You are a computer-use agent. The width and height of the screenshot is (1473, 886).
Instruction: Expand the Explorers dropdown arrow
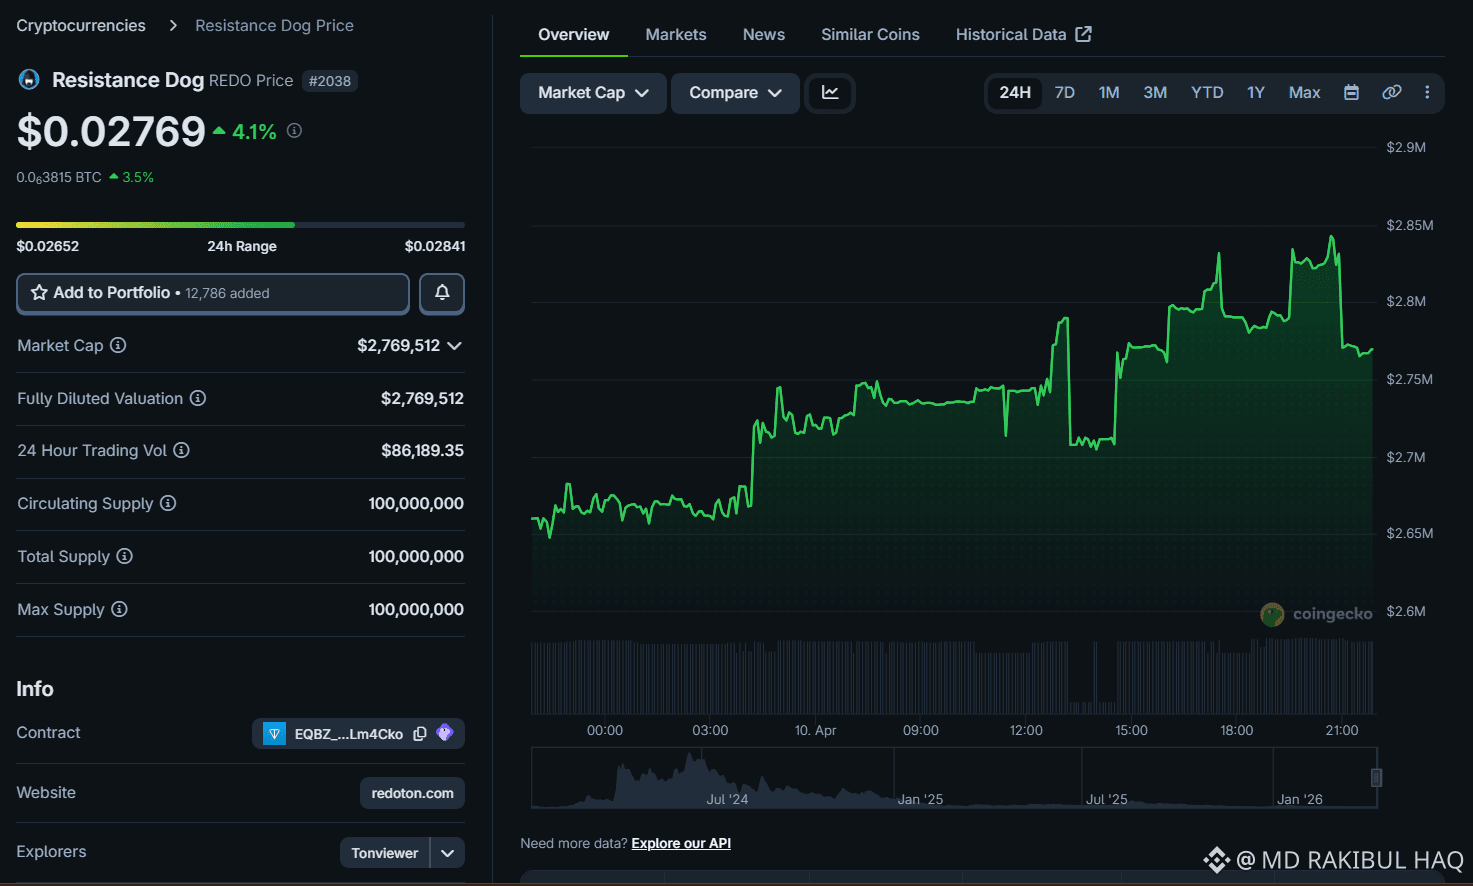448,853
